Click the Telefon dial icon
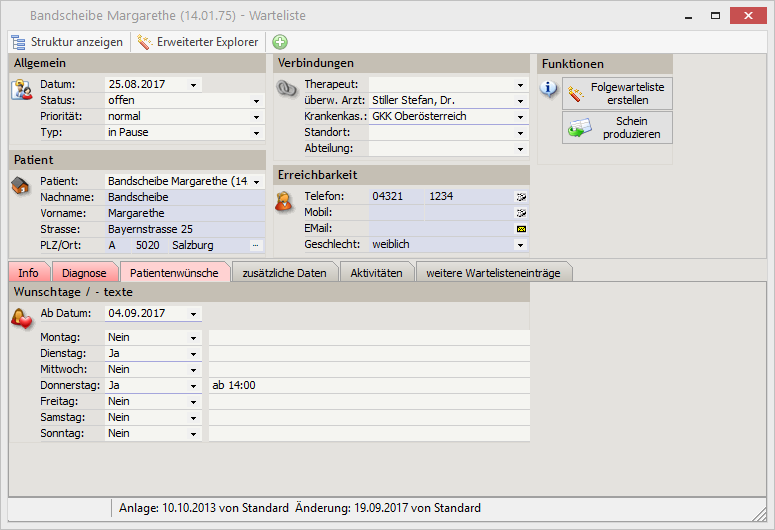This screenshot has width=775, height=530. (x=521, y=197)
